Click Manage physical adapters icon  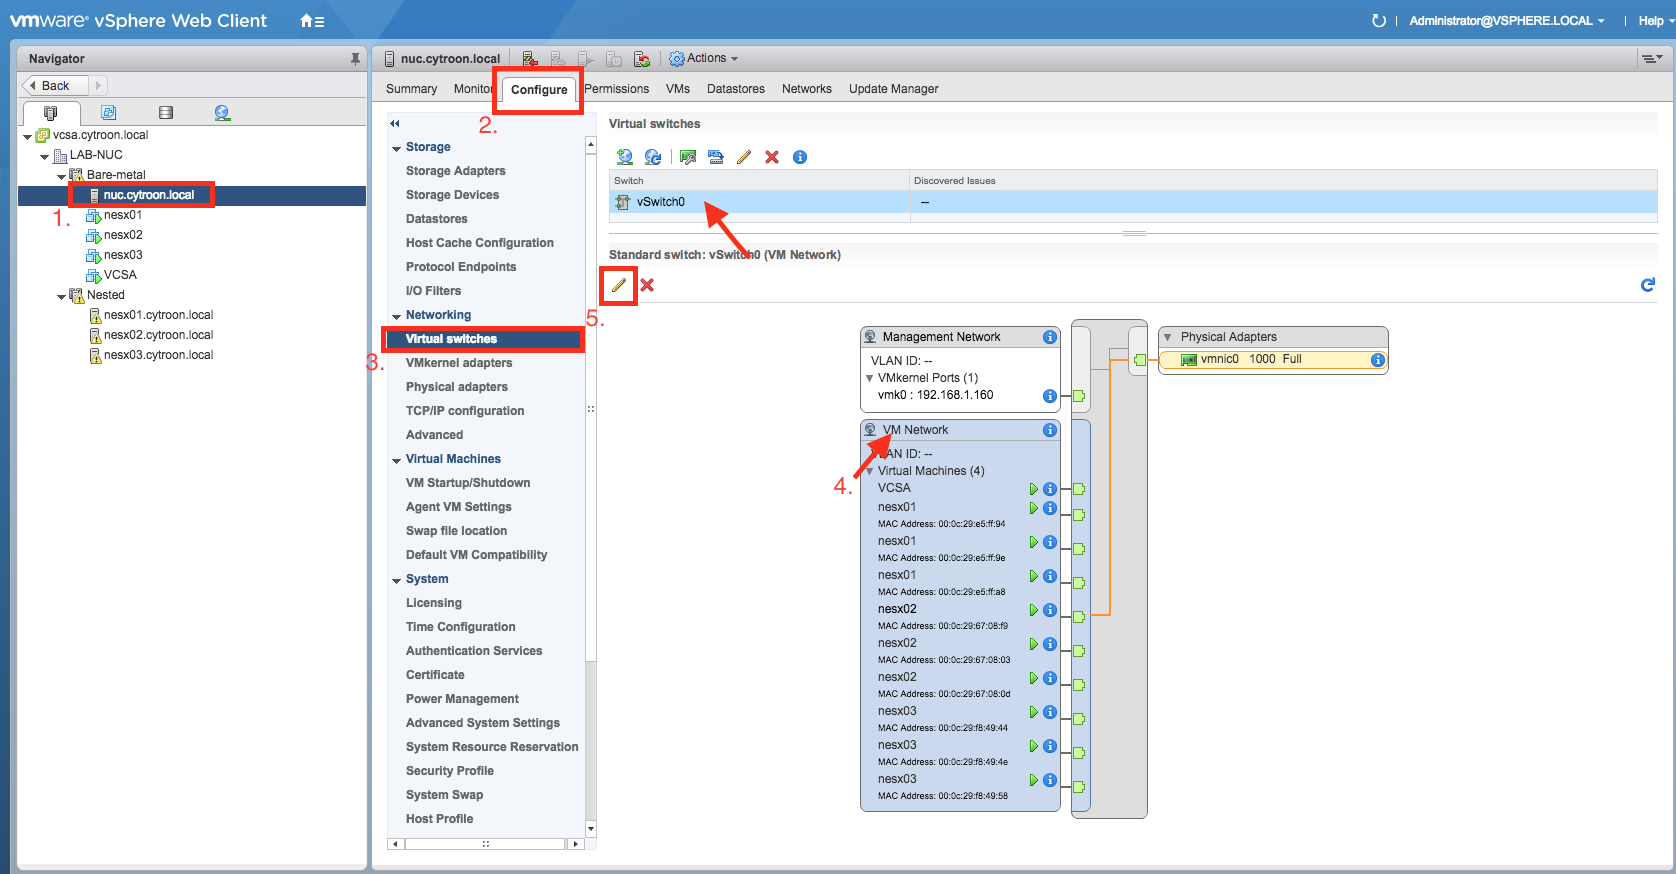[687, 157]
